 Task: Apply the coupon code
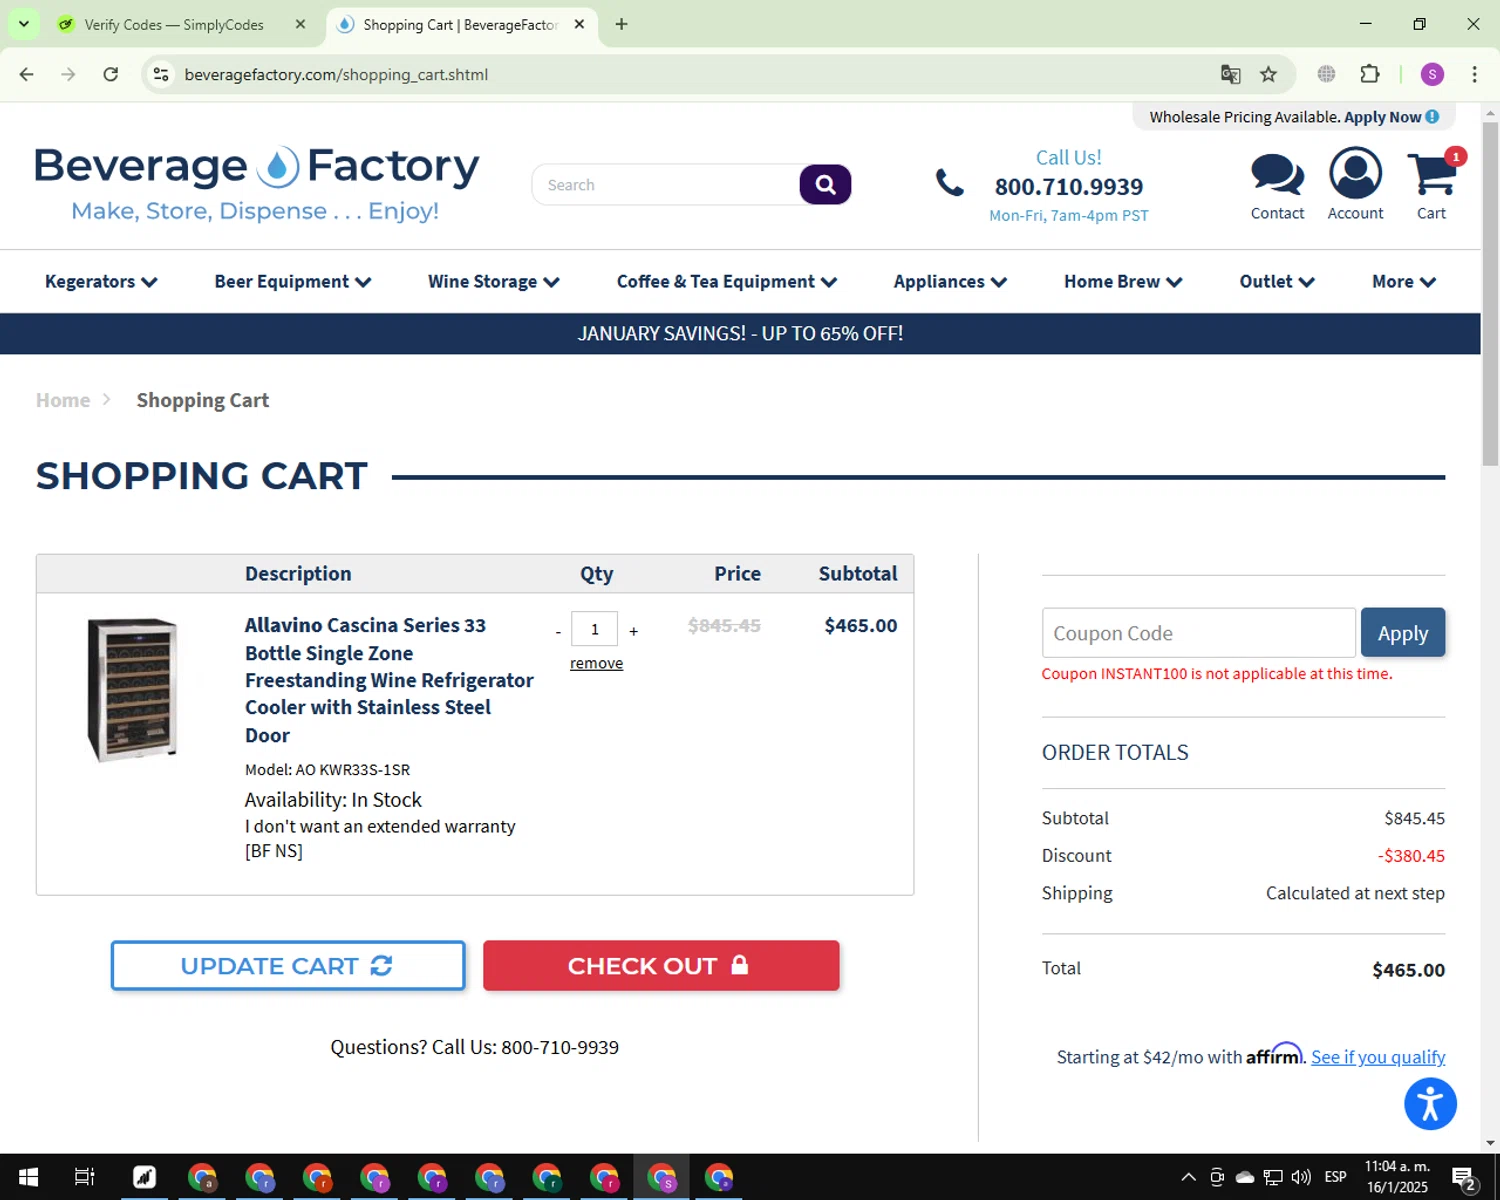click(x=1403, y=633)
